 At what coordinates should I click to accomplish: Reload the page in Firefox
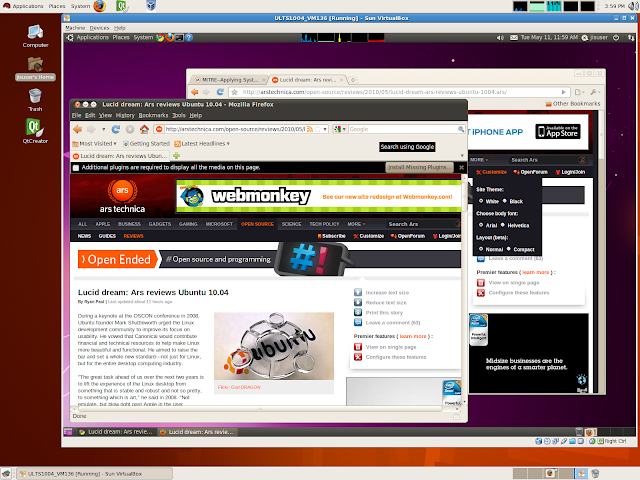point(116,129)
